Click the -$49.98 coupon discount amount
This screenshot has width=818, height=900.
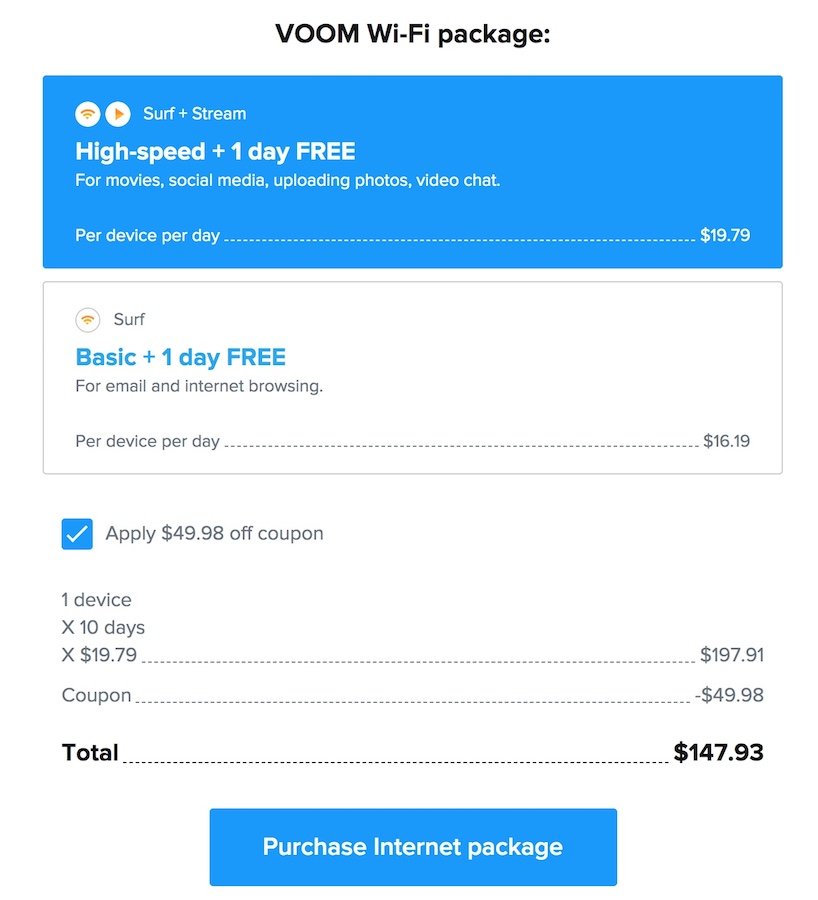click(729, 695)
